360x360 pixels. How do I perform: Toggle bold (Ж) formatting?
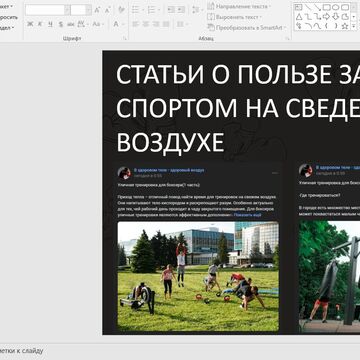30,24
